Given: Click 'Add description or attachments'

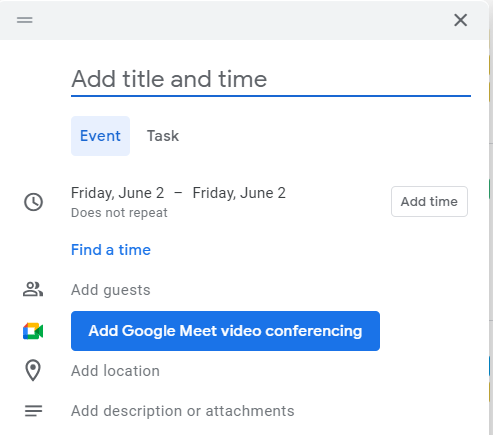Looking at the screenshot, I should click(183, 411).
